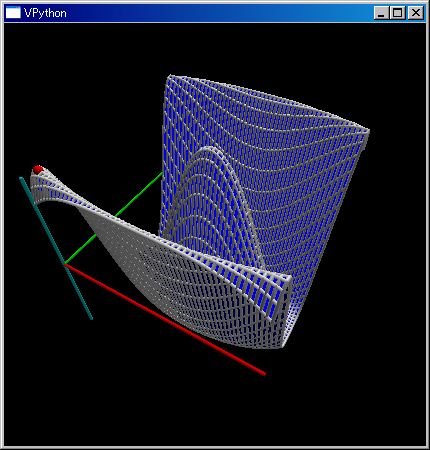Viewport: 430px width, 450px height.
Task: Click the top-left corner of the blue mesh
Action: coord(170,77)
